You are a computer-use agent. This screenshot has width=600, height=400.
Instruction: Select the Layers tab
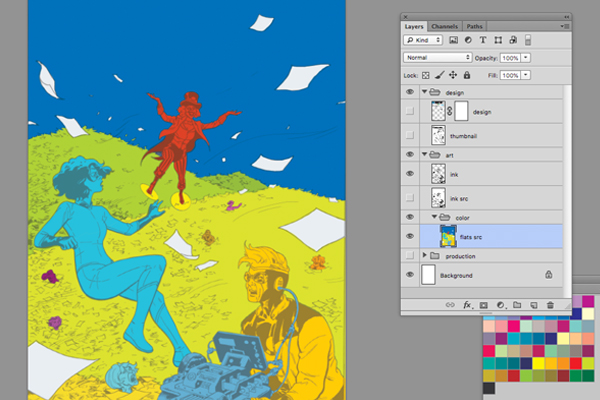click(414, 26)
